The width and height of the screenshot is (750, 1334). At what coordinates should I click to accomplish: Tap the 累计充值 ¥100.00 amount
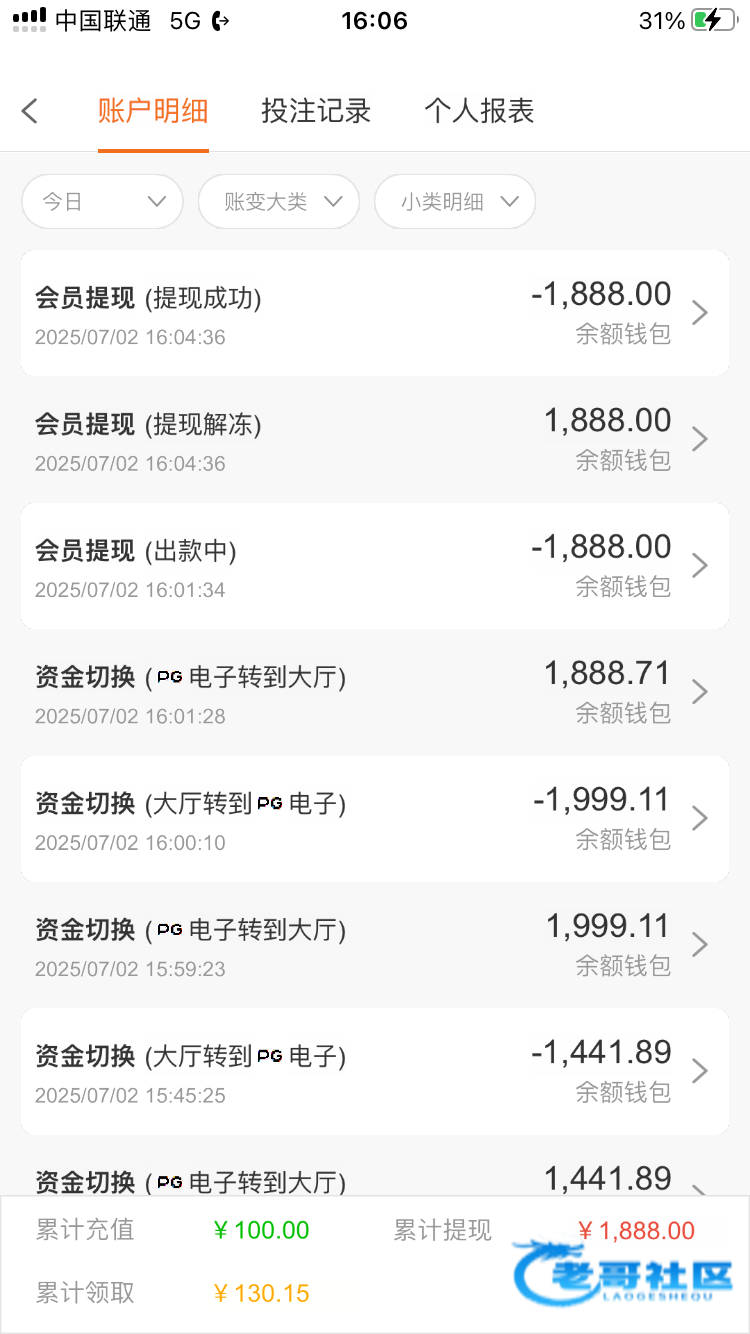[261, 1231]
